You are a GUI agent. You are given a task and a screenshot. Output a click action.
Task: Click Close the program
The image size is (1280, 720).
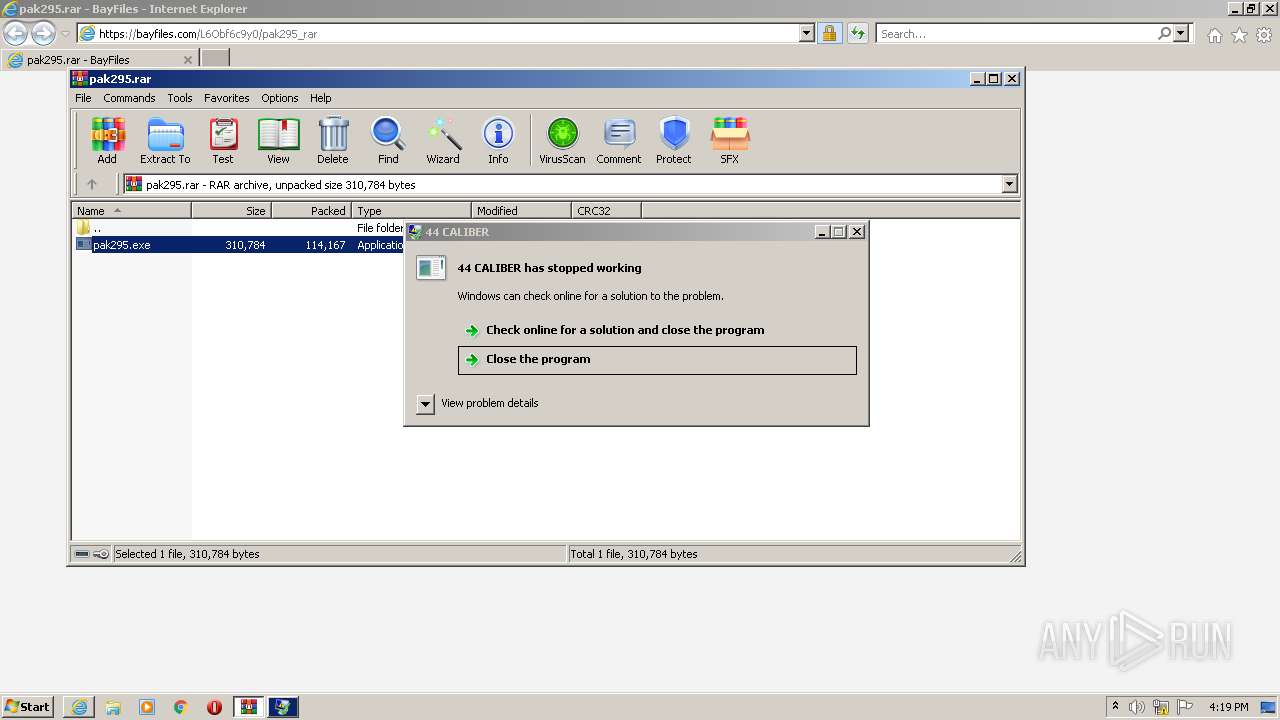pos(657,360)
